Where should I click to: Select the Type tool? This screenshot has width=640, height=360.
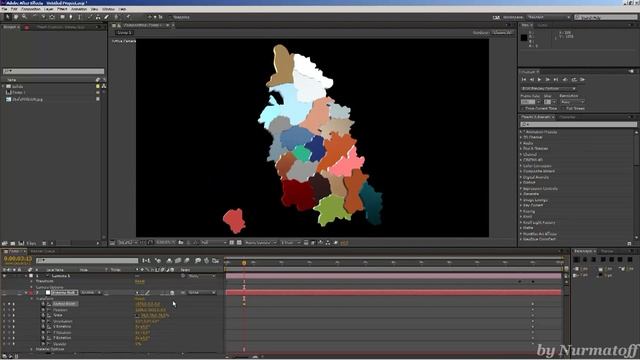pos(80,17)
